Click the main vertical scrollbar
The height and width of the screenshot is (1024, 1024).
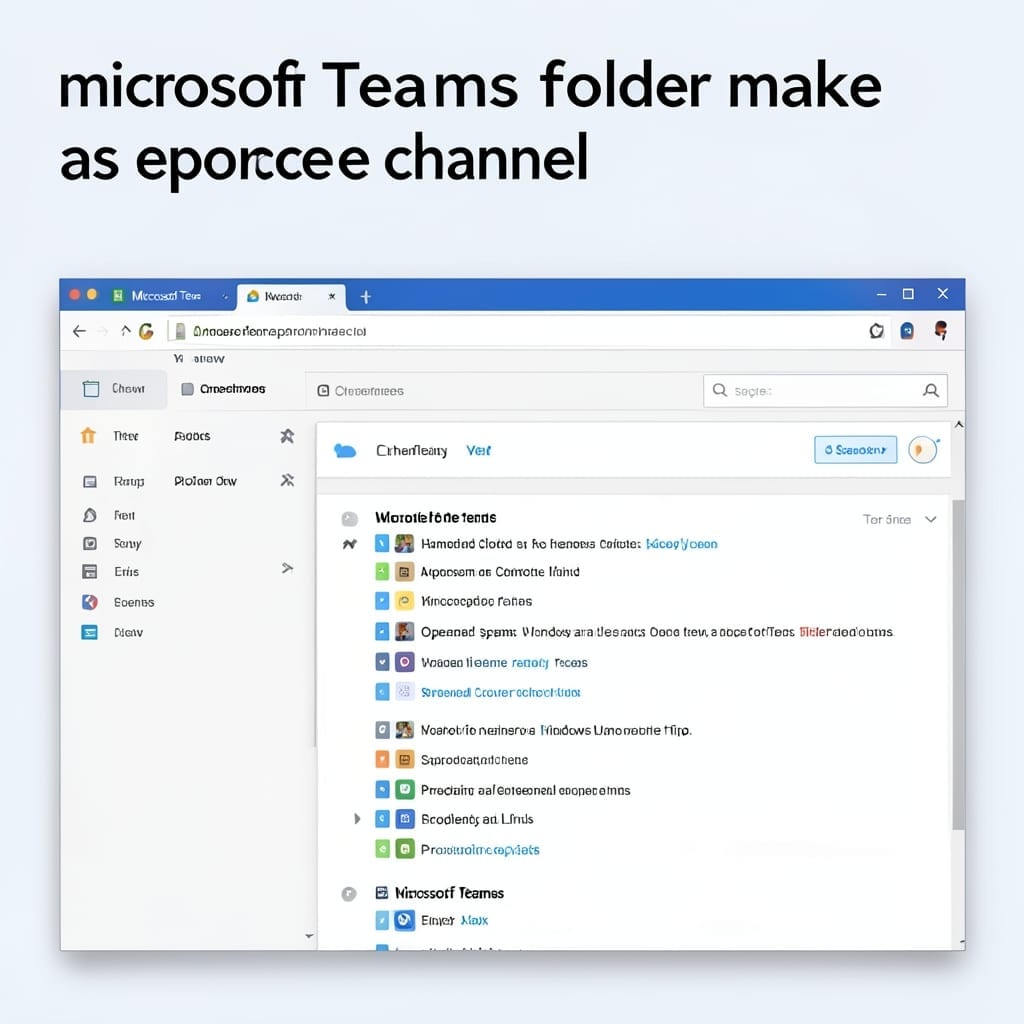[x=958, y=665]
